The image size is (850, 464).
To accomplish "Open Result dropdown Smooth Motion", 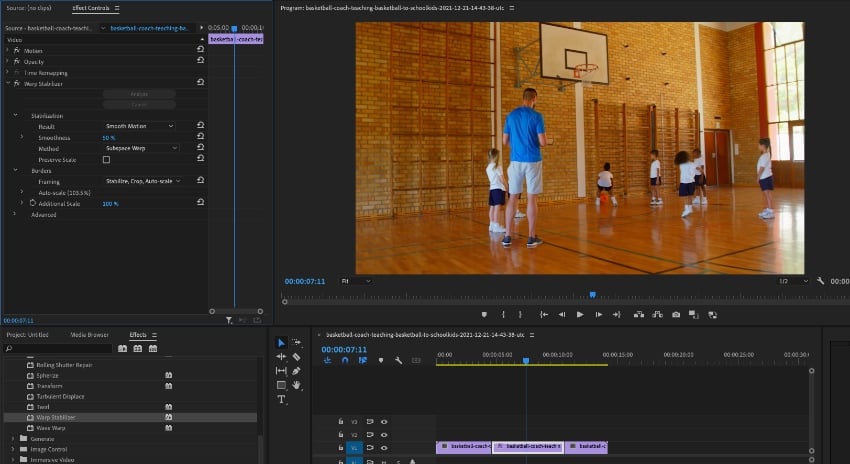I will (139, 126).
